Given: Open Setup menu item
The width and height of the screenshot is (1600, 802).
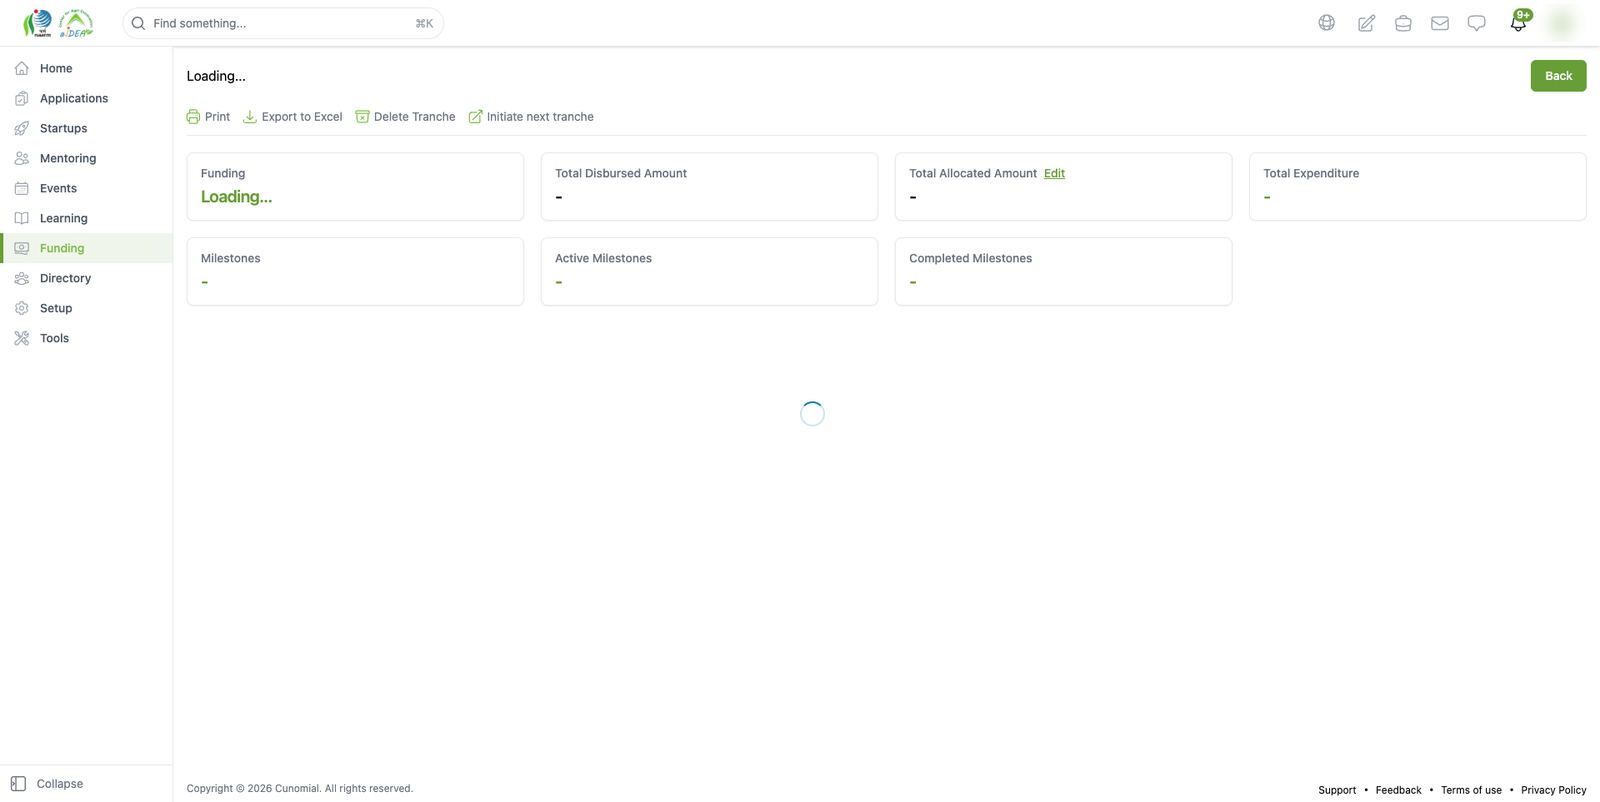Looking at the screenshot, I should coord(86,308).
